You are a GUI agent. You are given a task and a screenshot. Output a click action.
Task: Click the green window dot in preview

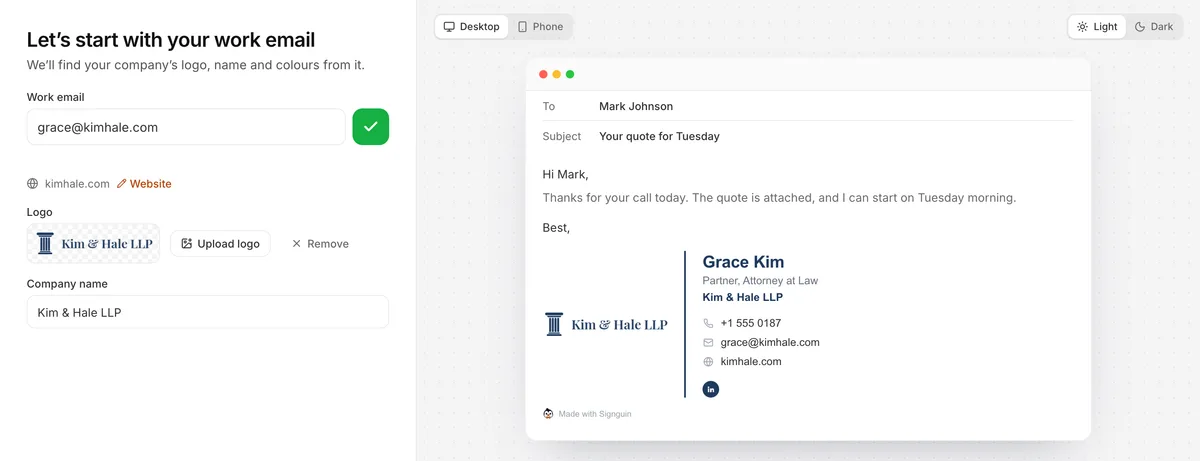click(570, 74)
